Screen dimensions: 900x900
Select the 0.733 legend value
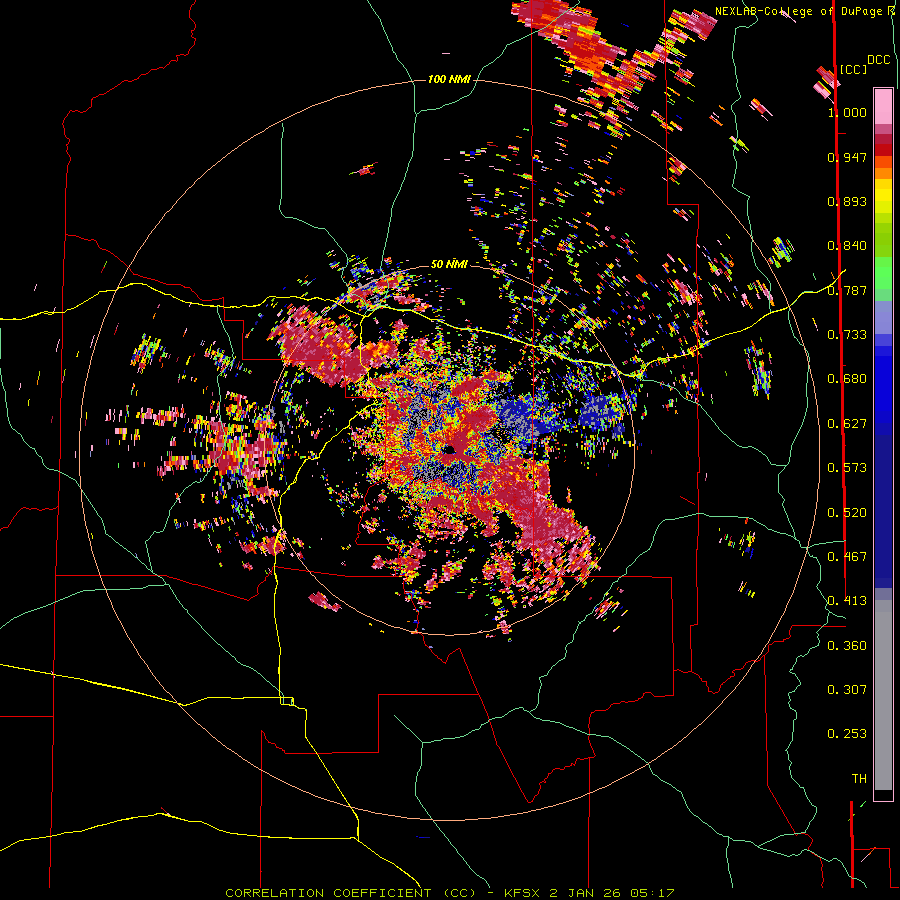pos(847,335)
